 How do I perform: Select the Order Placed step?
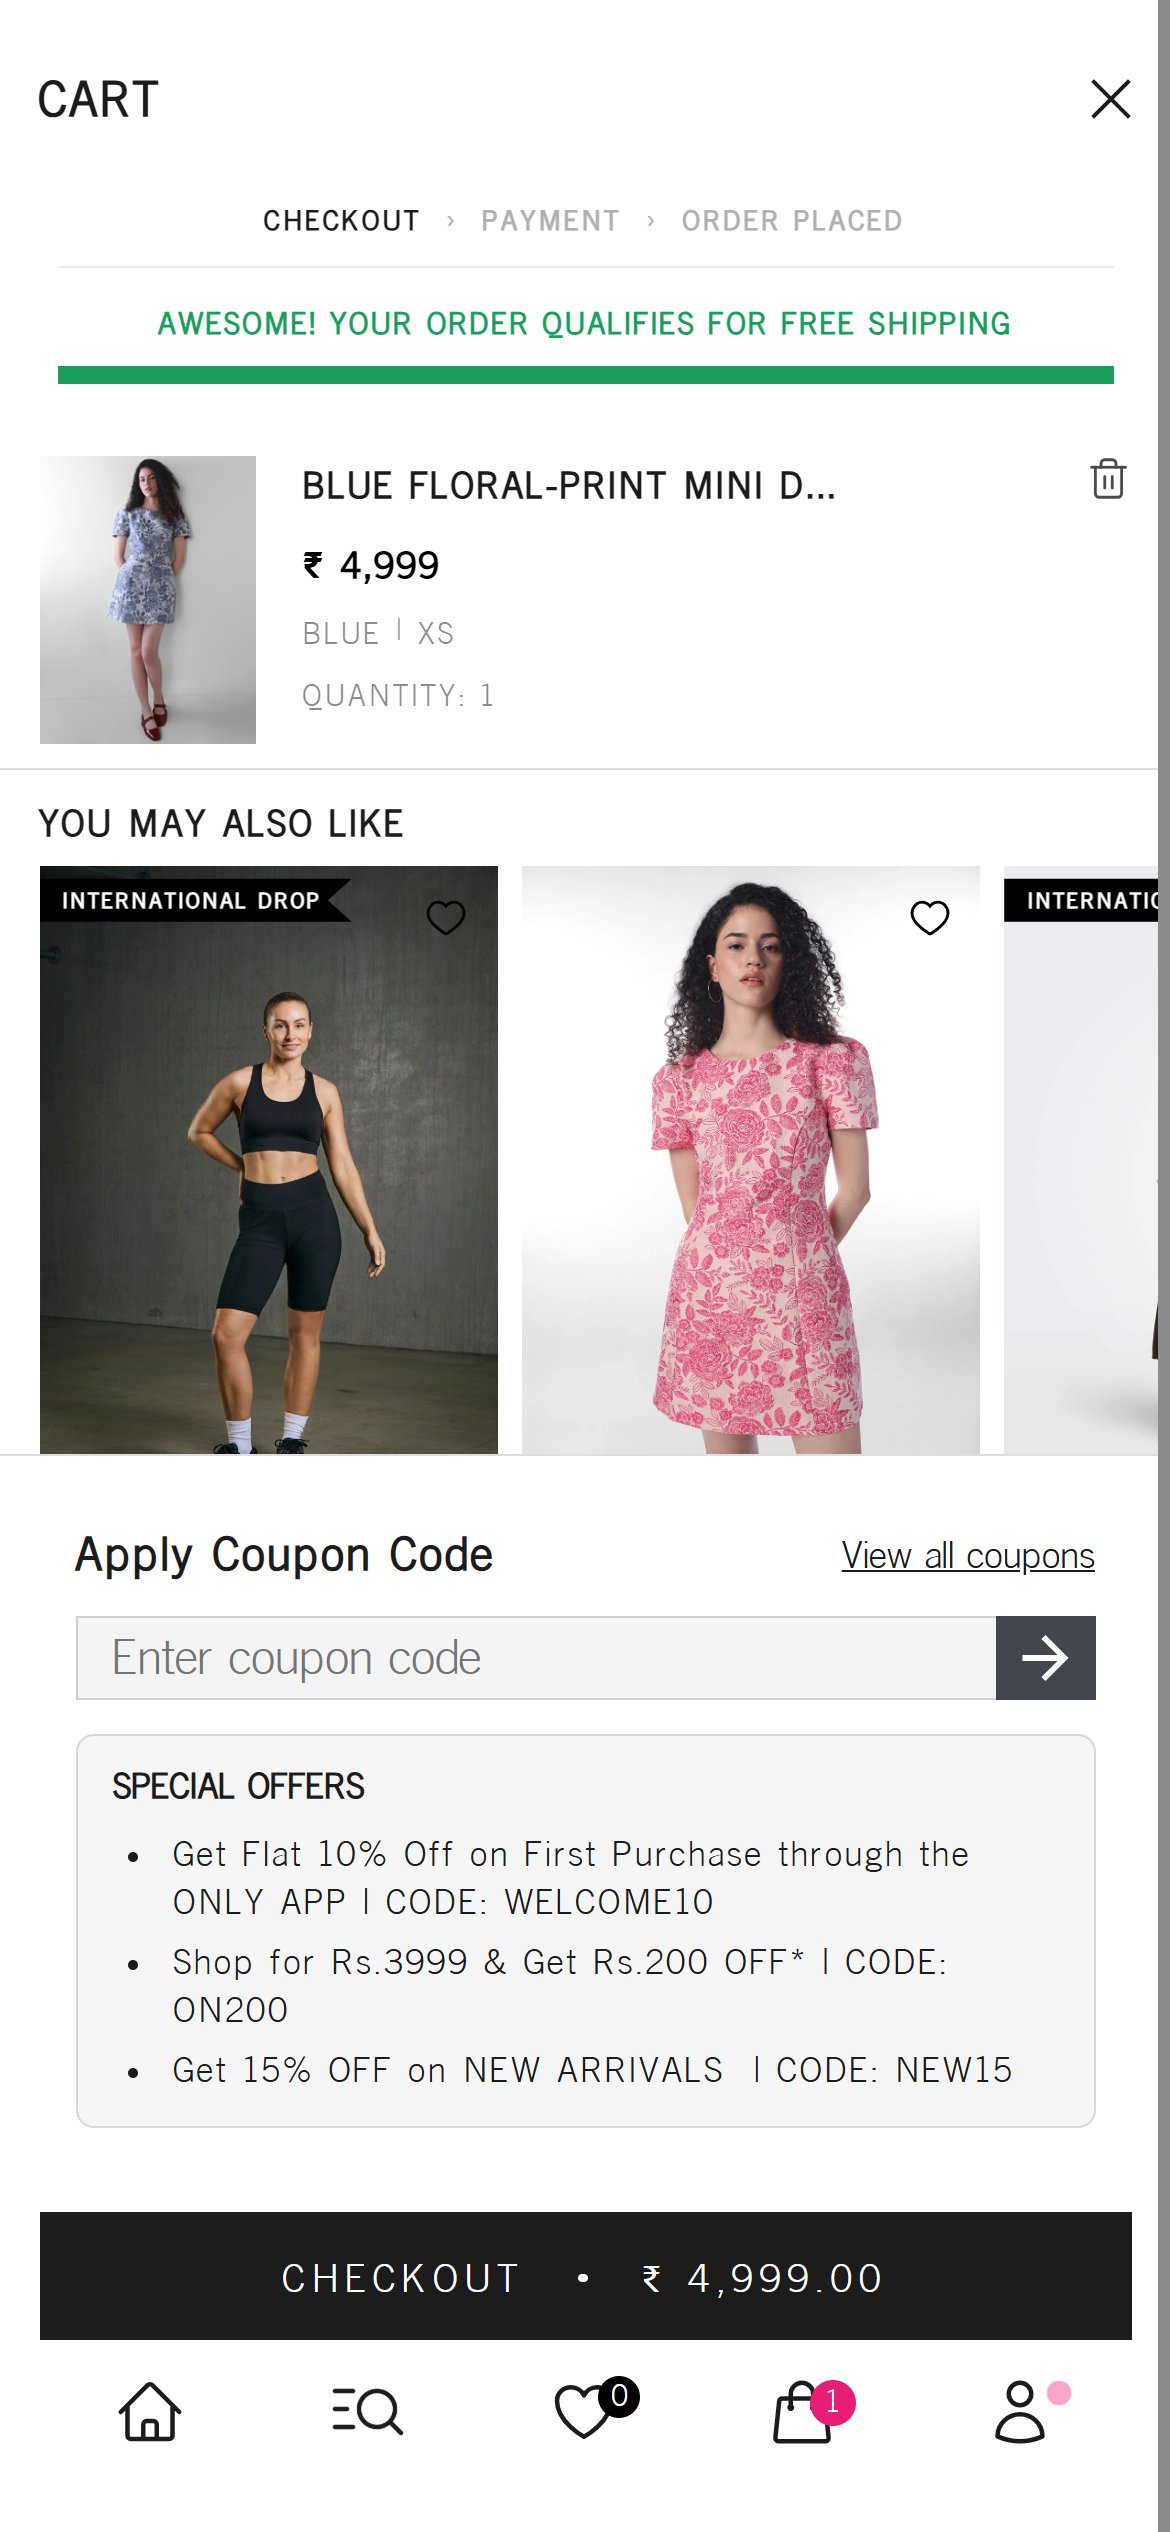click(x=792, y=221)
